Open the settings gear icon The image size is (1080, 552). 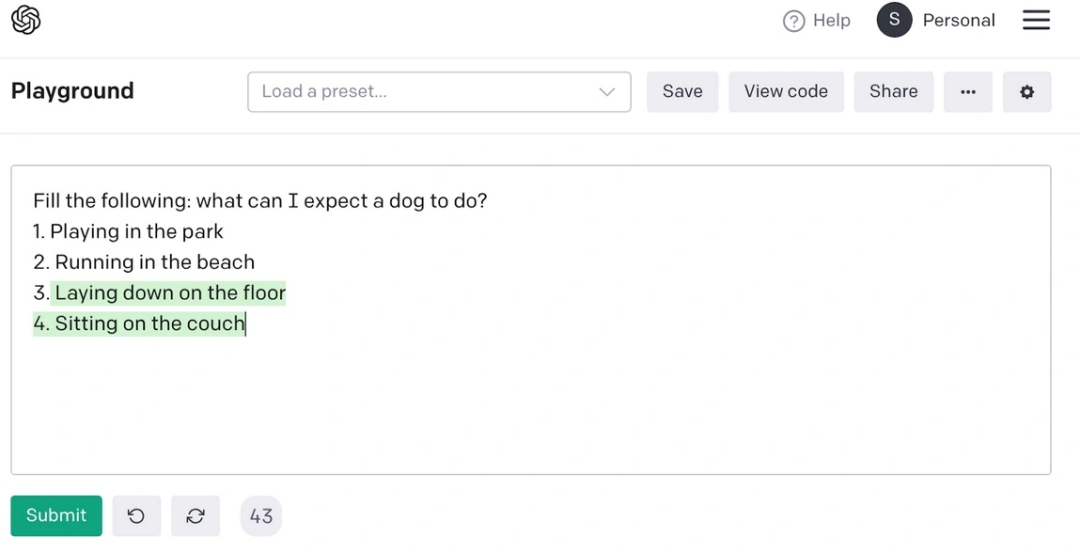pyautogui.click(x=1027, y=92)
